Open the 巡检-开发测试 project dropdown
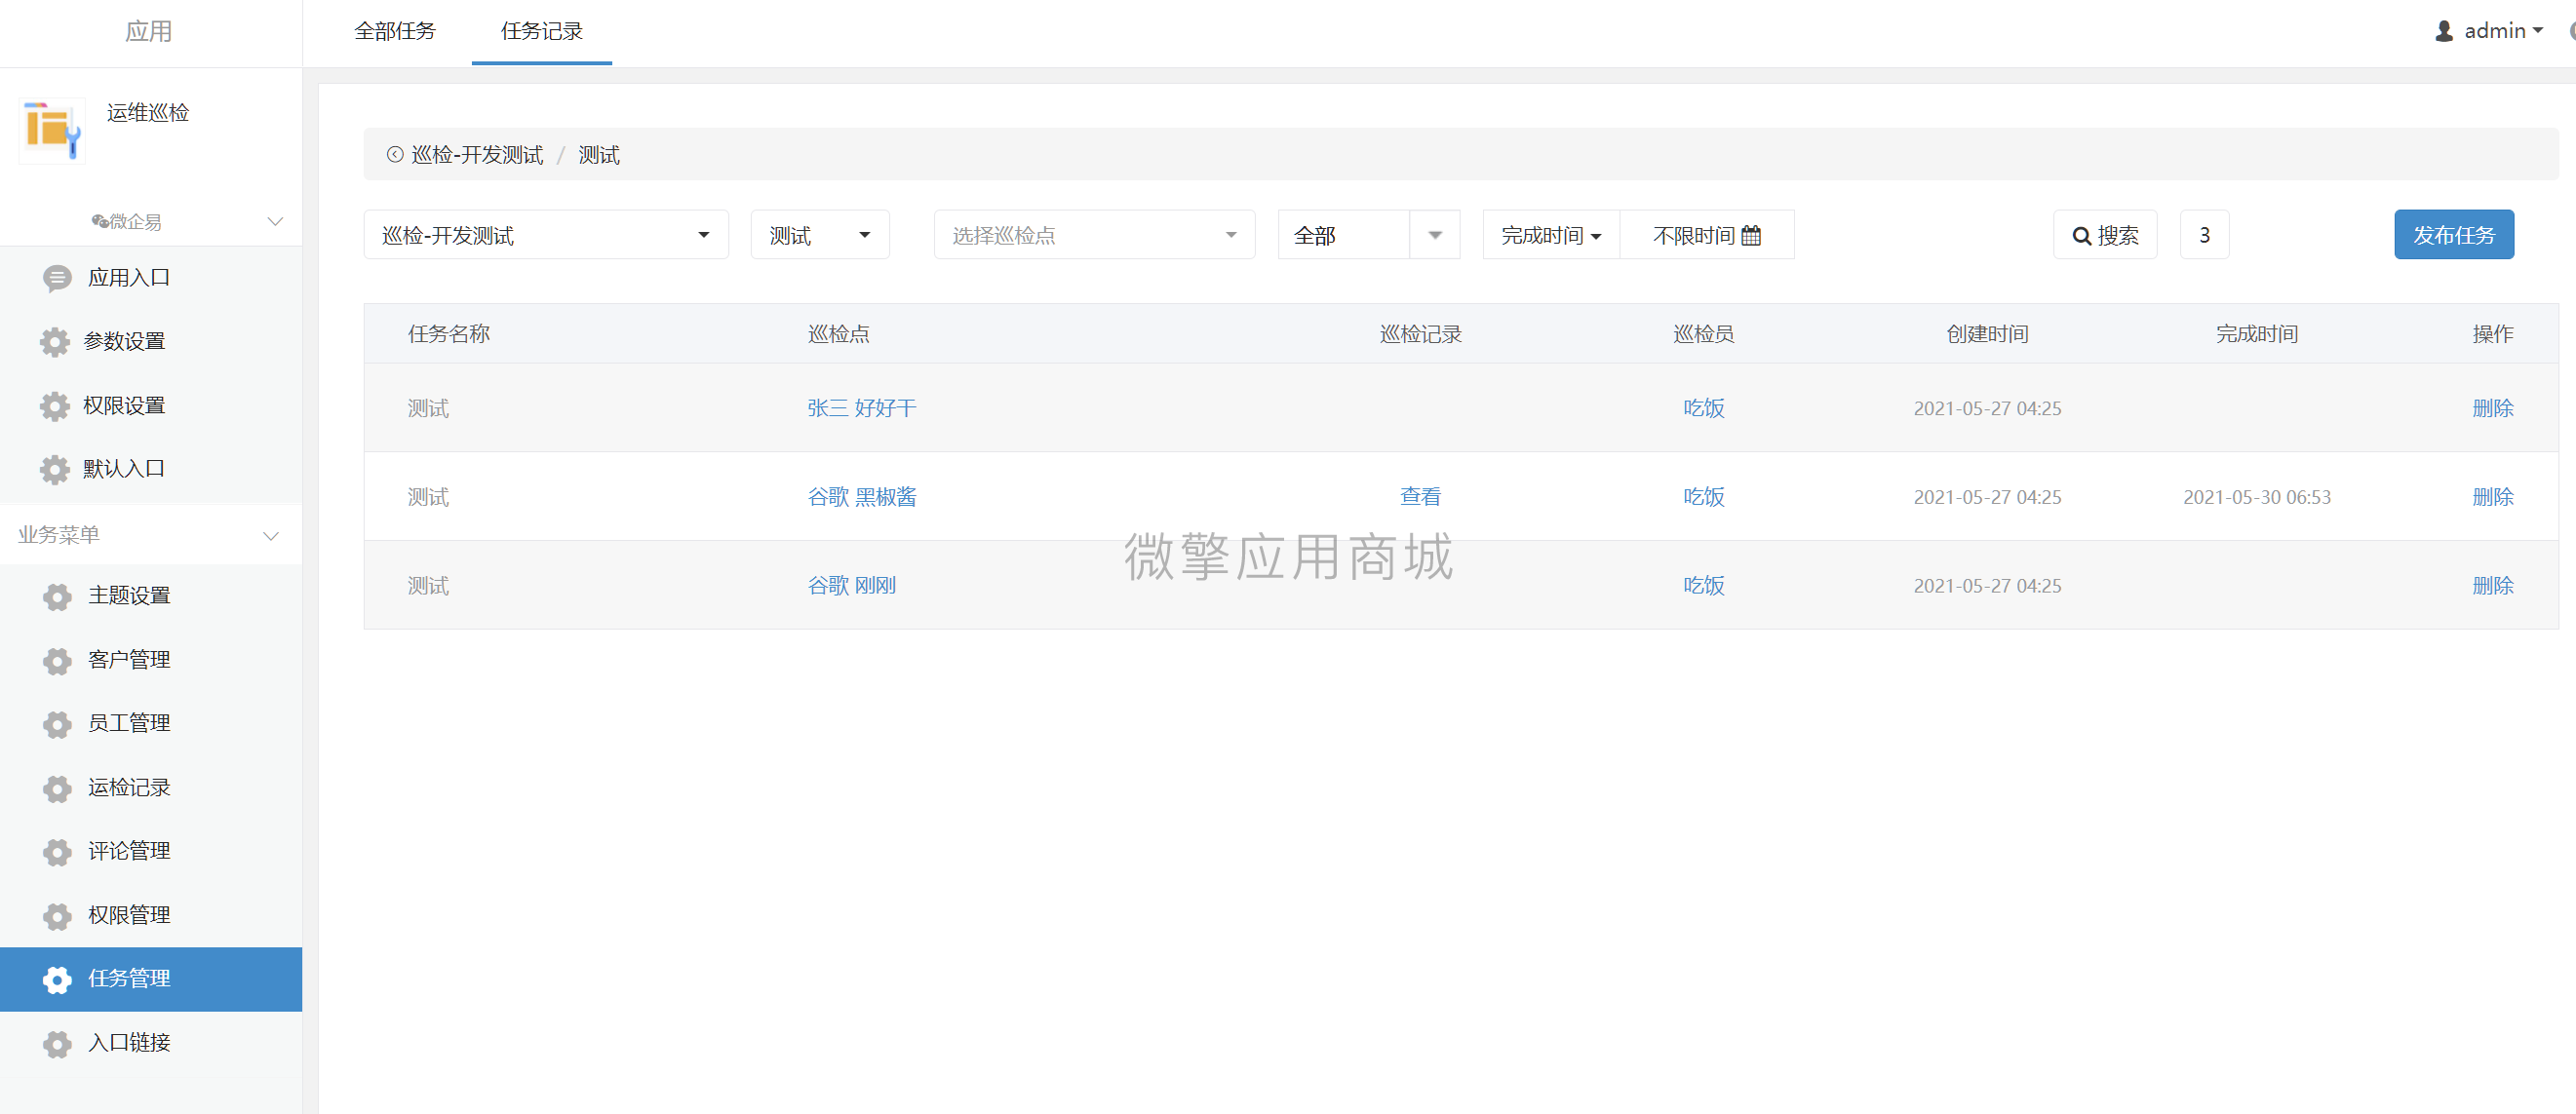This screenshot has height=1114, width=2576. pyautogui.click(x=546, y=235)
